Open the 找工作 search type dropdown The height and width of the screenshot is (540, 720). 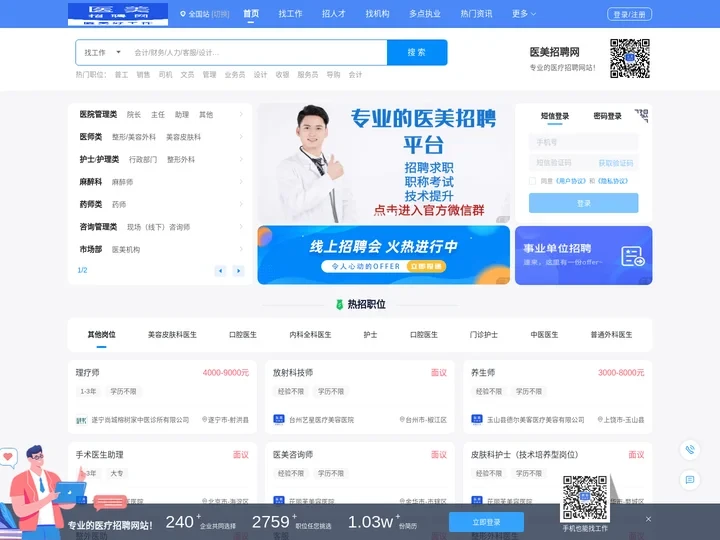pos(102,52)
